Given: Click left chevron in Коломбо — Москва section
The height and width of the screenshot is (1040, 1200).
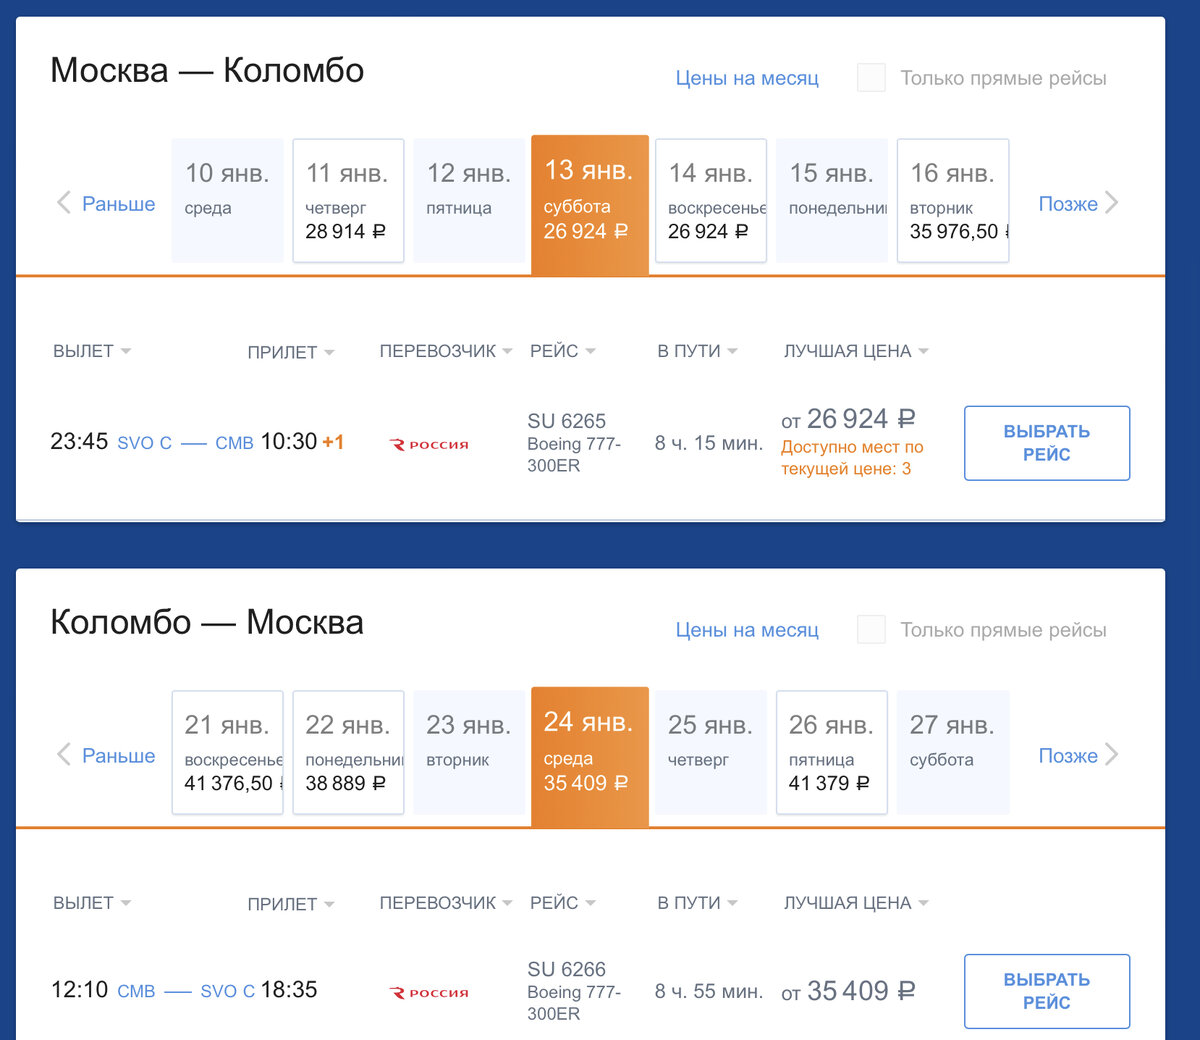Looking at the screenshot, I should (64, 755).
